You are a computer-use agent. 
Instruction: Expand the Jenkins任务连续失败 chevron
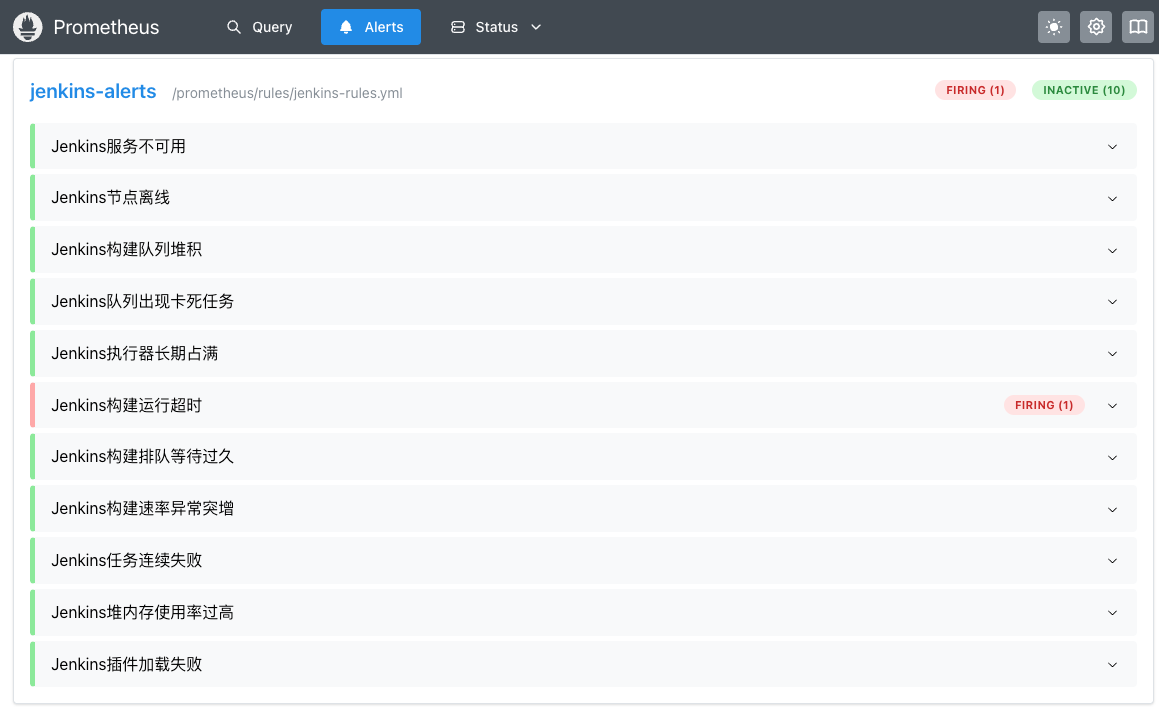click(1112, 561)
